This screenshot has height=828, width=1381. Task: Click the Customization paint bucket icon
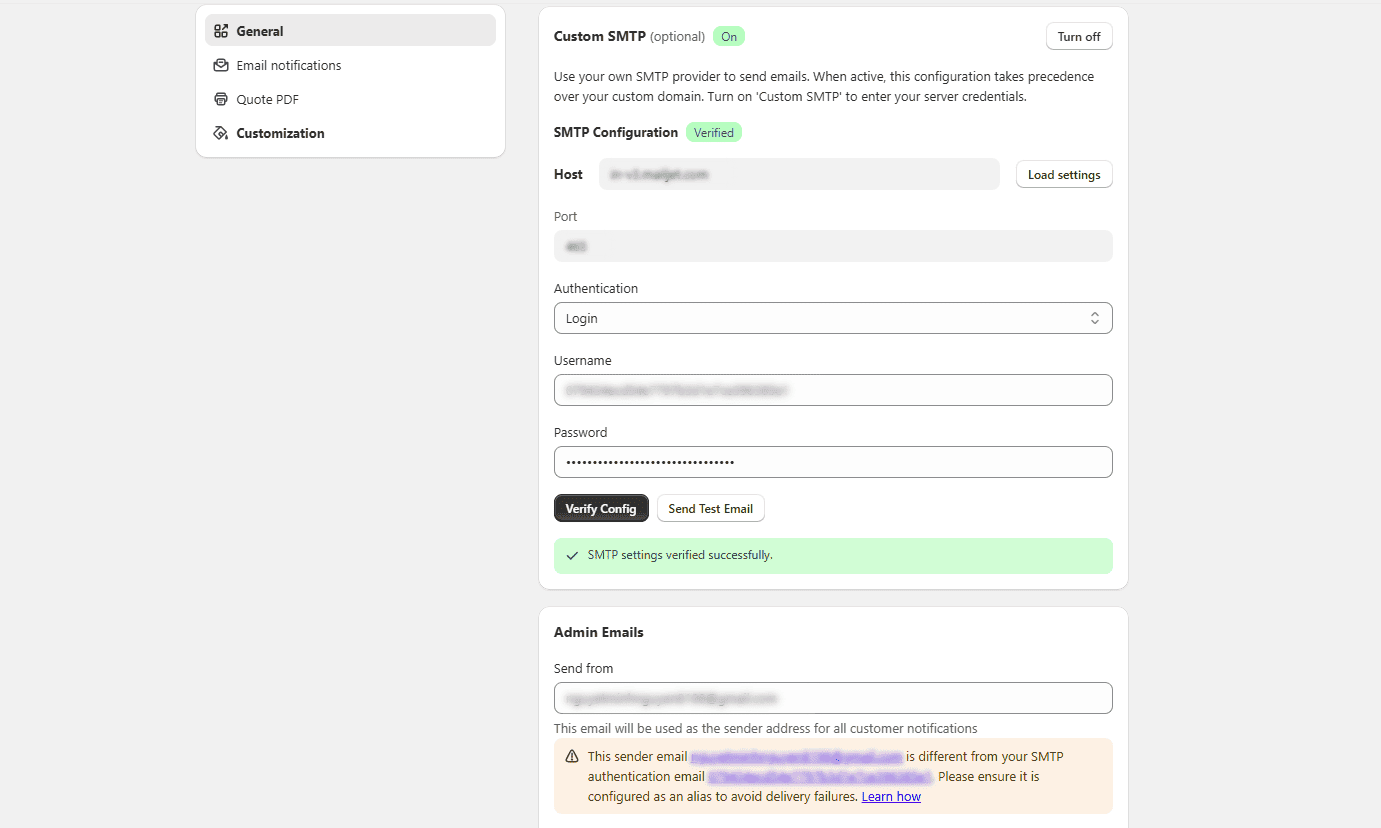point(221,133)
